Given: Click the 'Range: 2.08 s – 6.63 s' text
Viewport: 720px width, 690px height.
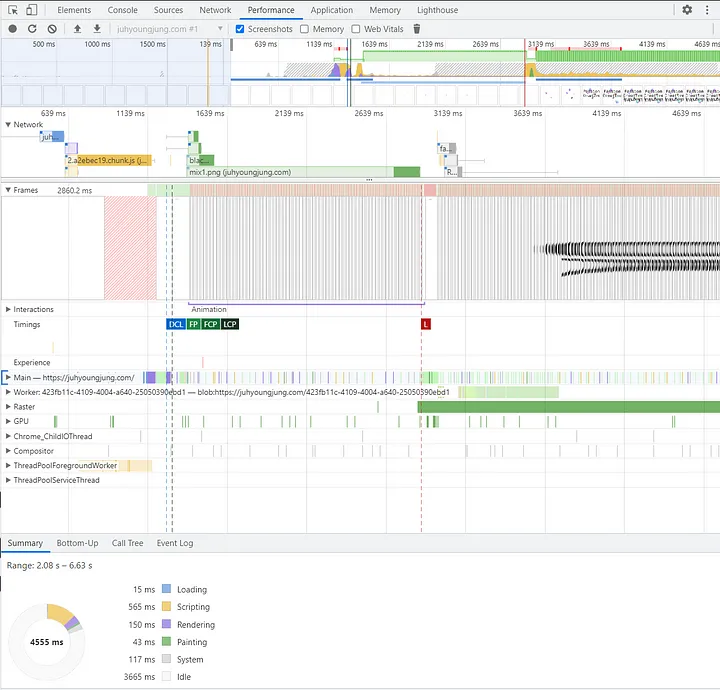Looking at the screenshot, I should pyautogui.click(x=49, y=566).
